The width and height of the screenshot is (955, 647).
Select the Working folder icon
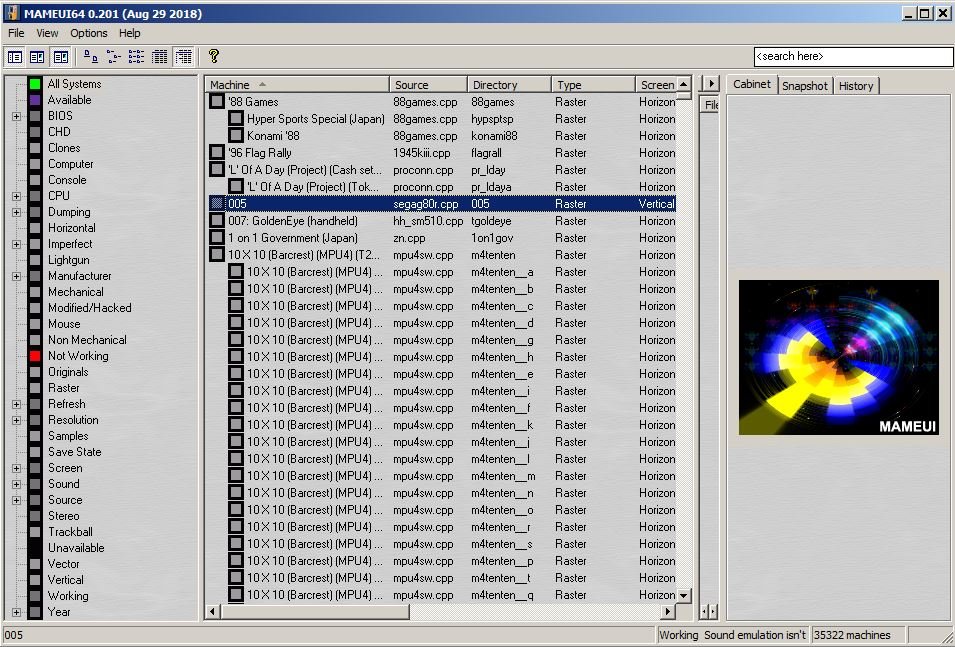[35, 596]
